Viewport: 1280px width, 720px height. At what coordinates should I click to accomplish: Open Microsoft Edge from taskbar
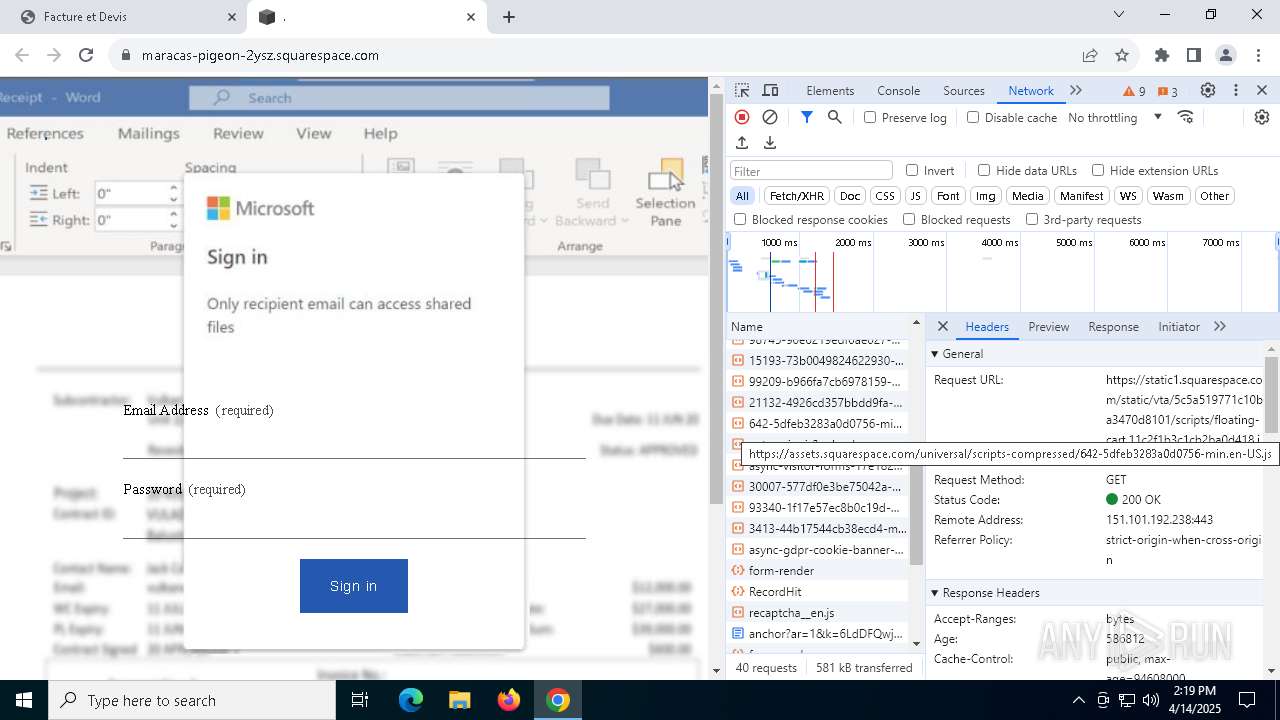click(x=411, y=700)
